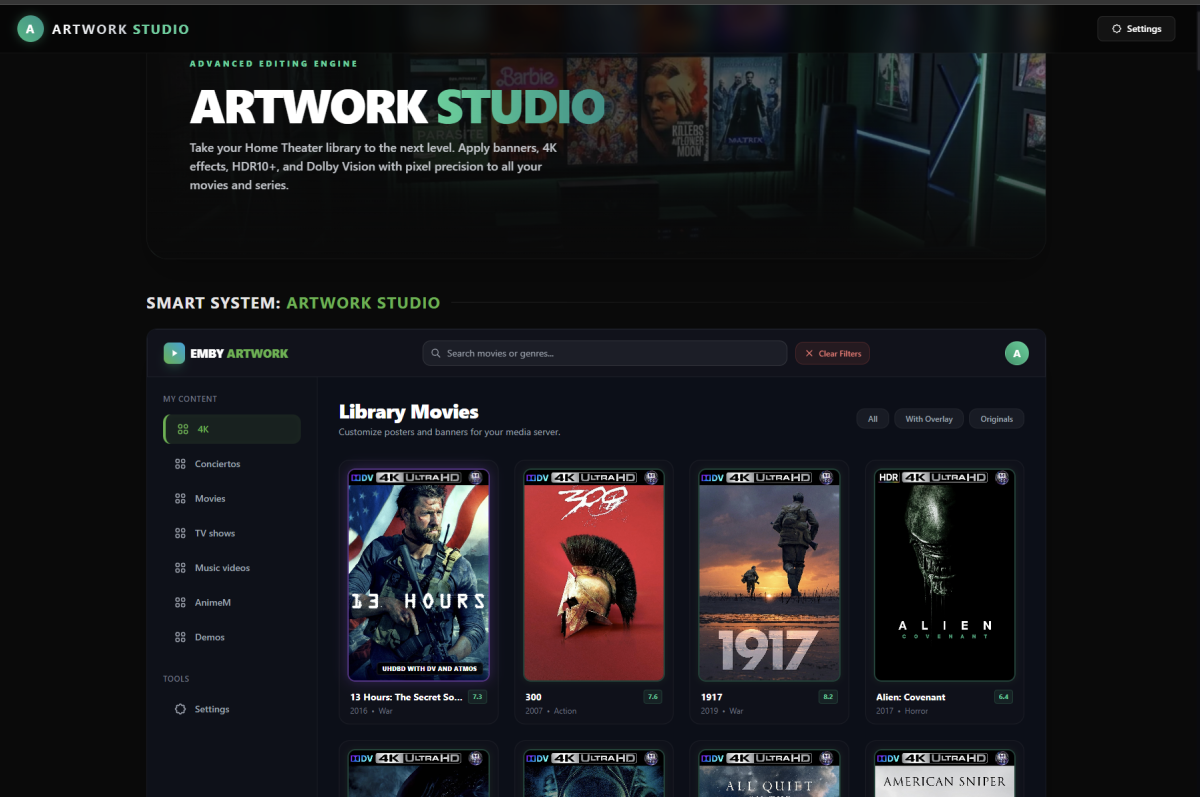Open the 300 movie poster
1200x797 pixels.
click(594, 575)
